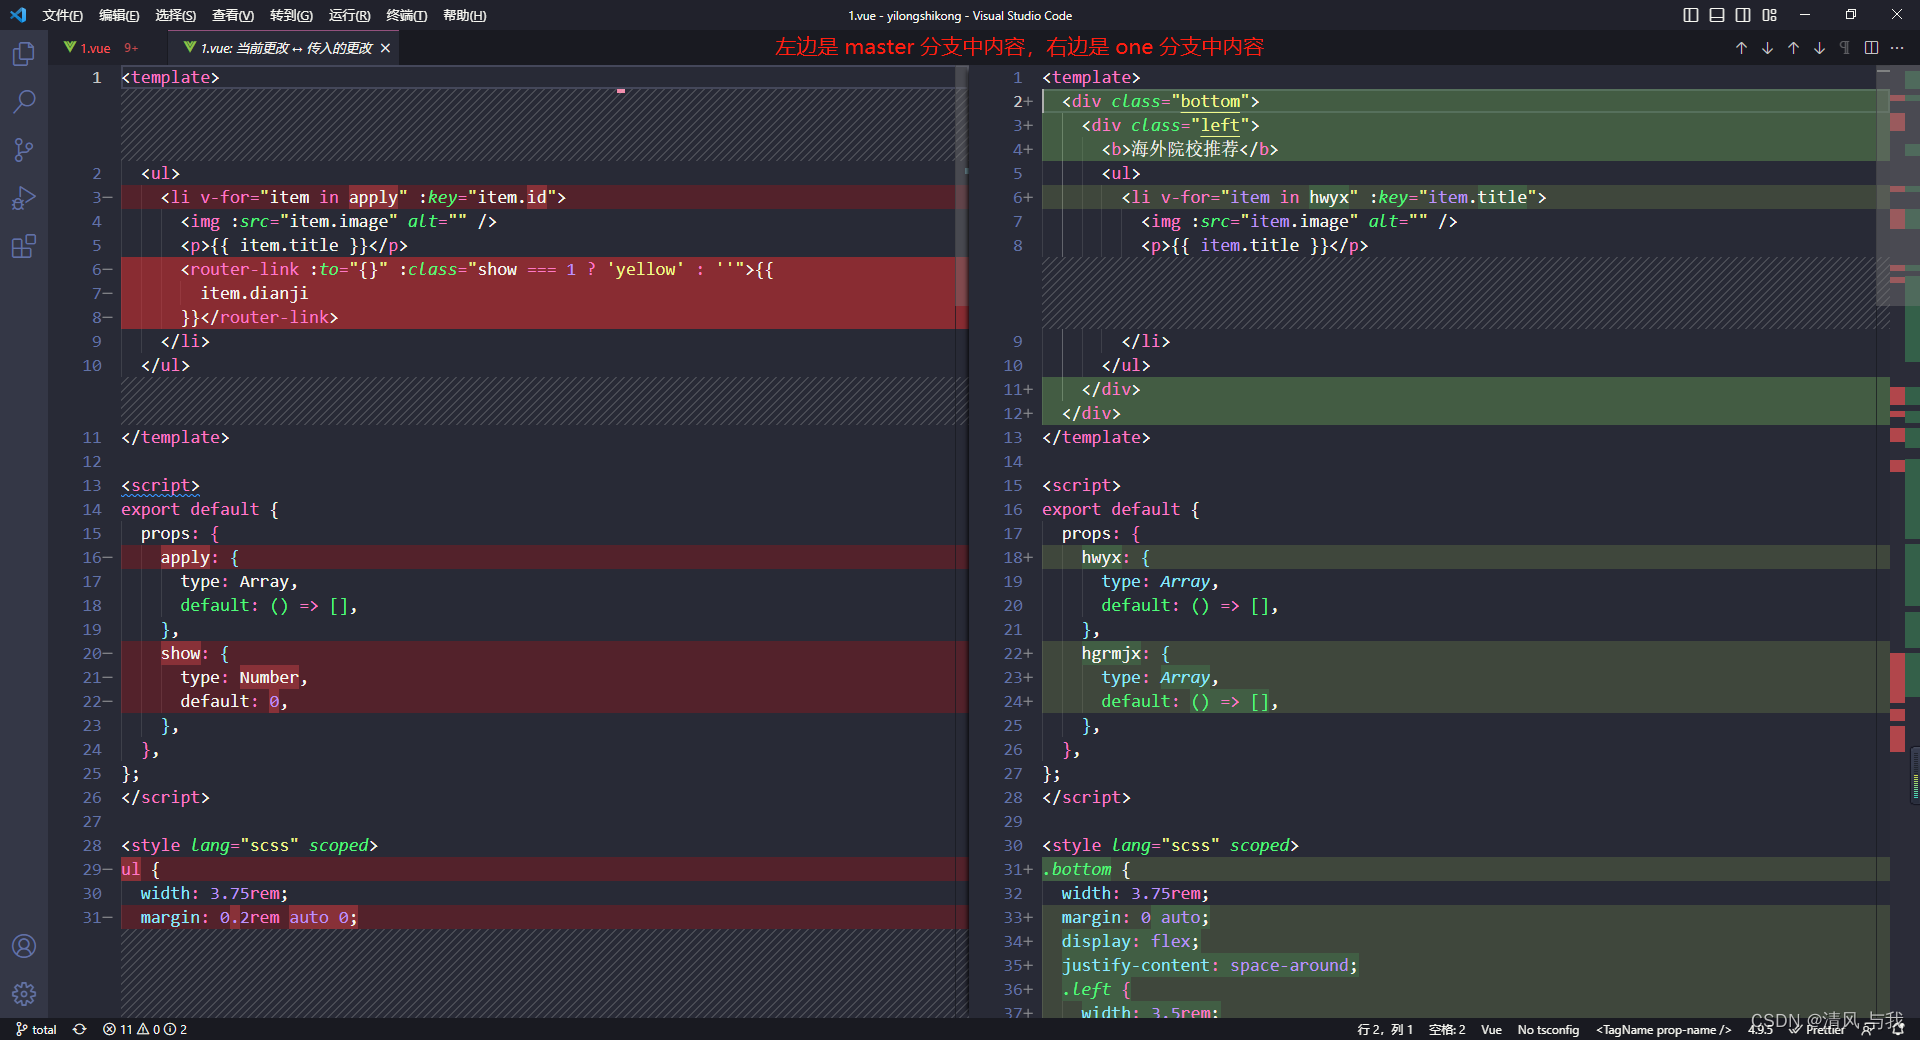
Task: Open the 选择(S) menu
Action: point(176,15)
